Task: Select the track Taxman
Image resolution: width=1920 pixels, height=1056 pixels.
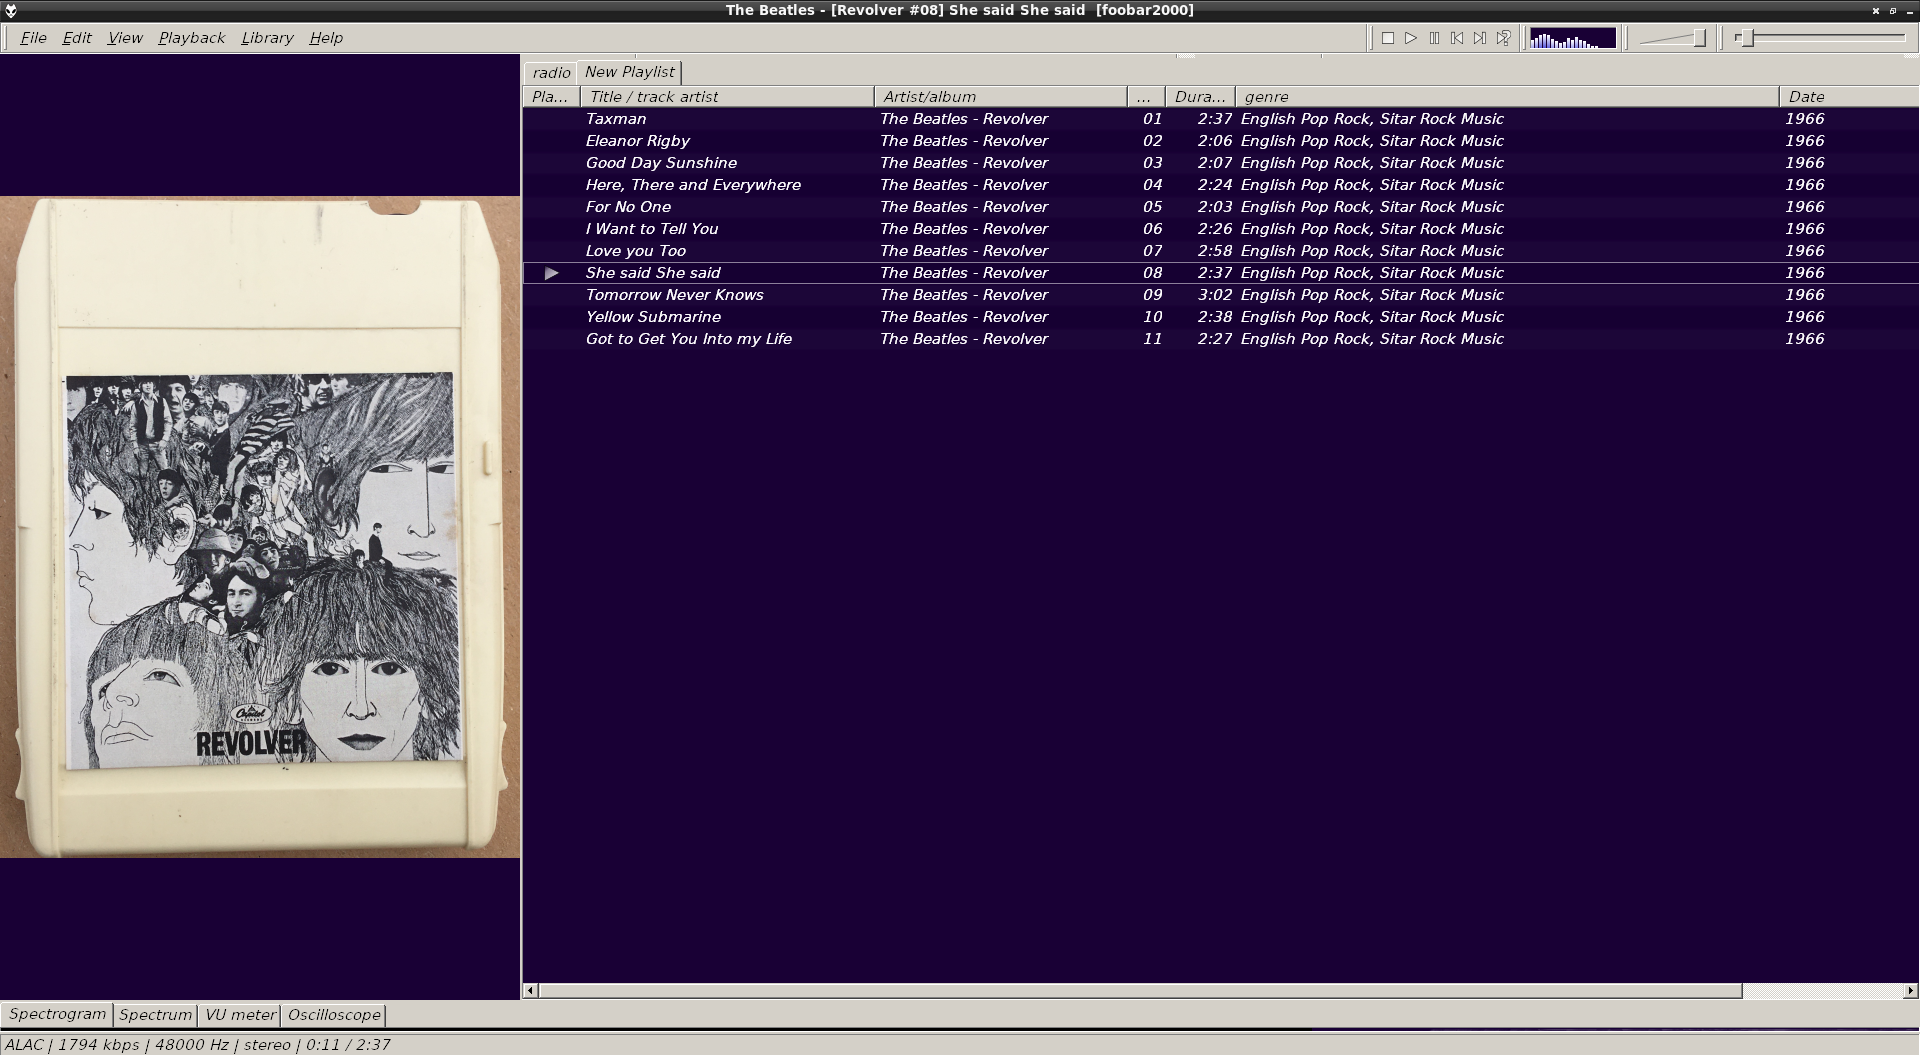Action: 1220,119
